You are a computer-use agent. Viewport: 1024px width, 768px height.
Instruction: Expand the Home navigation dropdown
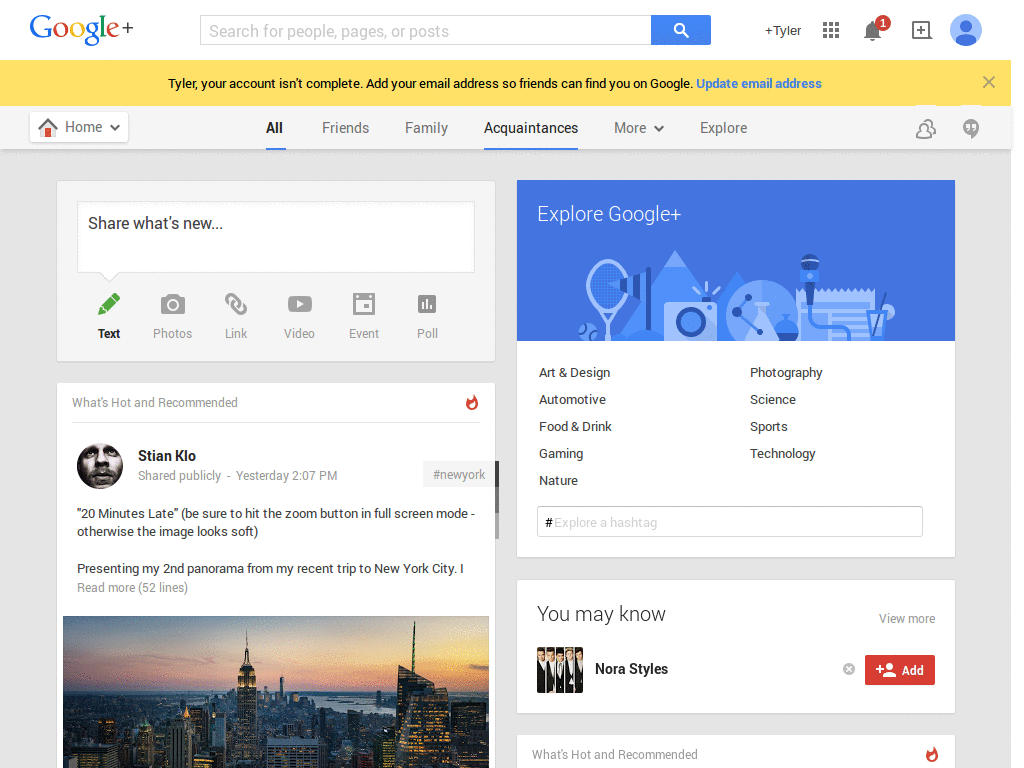tap(79, 127)
